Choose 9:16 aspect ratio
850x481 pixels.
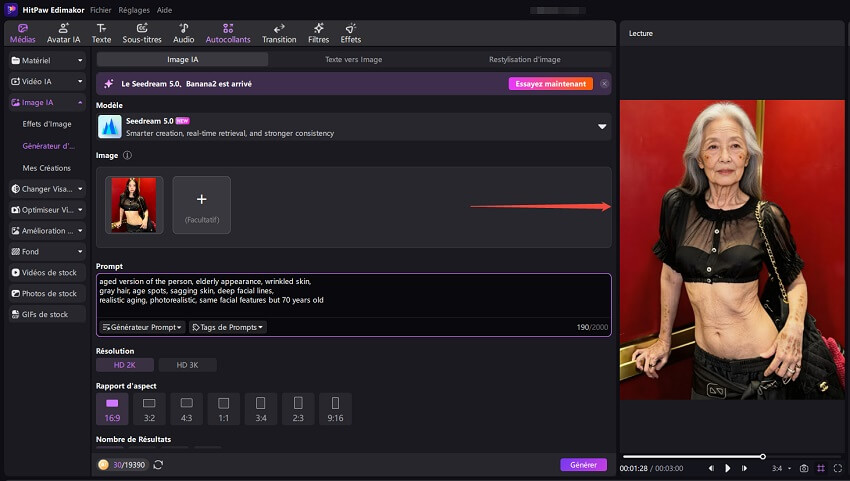(x=335, y=409)
